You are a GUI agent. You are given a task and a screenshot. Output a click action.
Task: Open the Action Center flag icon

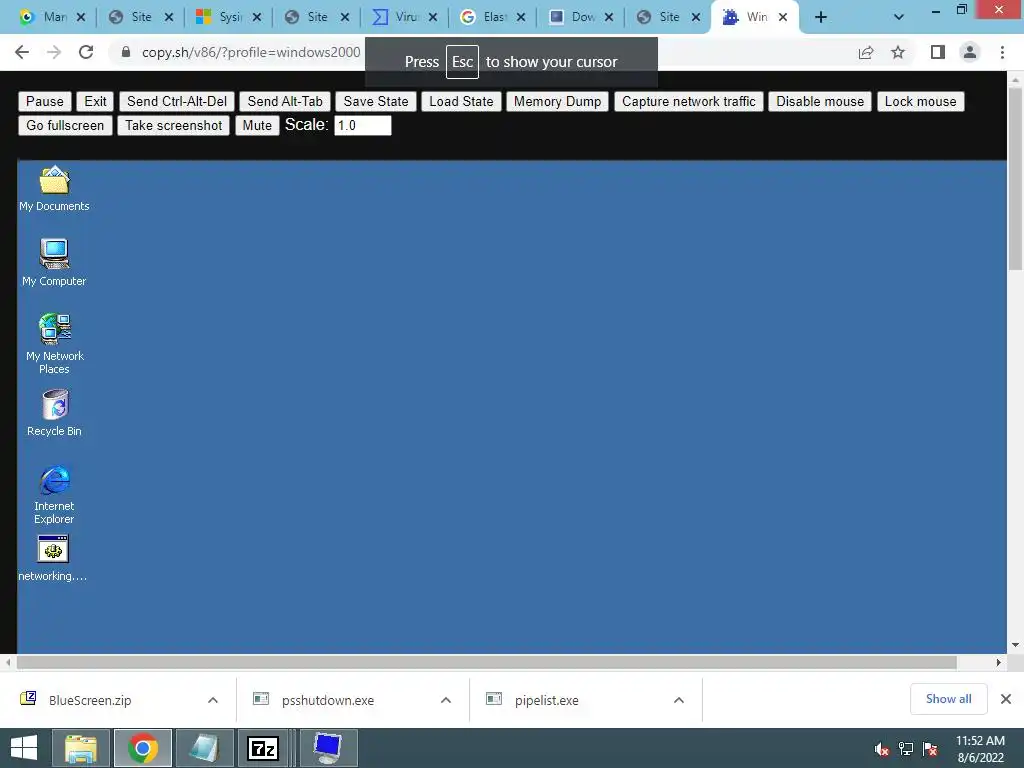click(930, 749)
